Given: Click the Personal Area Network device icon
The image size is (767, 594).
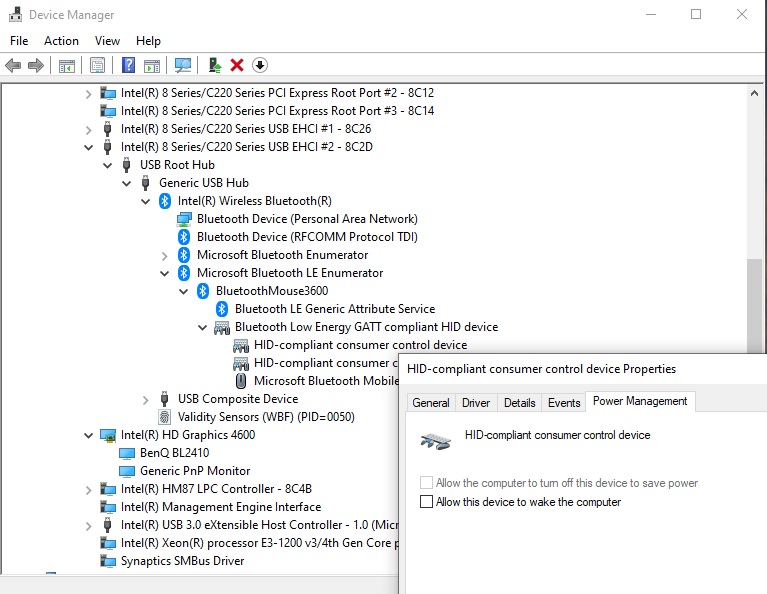Looking at the screenshot, I should click(x=184, y=219).
